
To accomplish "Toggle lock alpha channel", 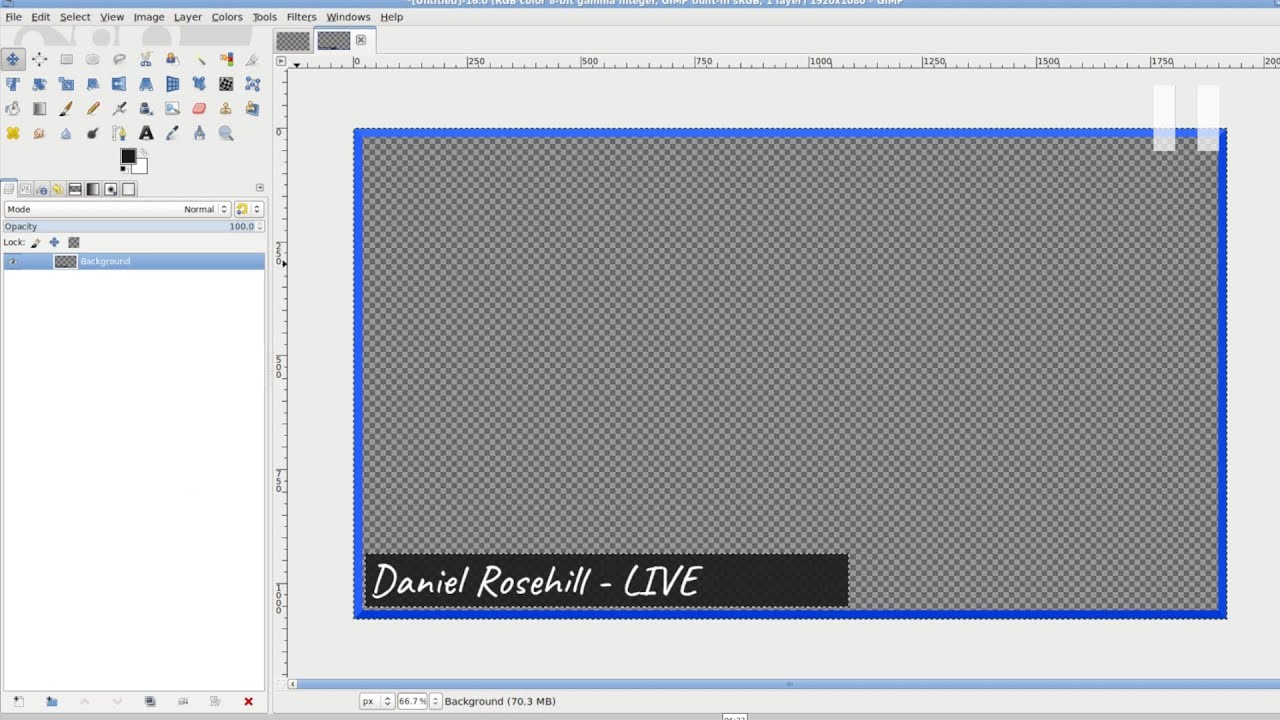I will [x=74, y=242].
